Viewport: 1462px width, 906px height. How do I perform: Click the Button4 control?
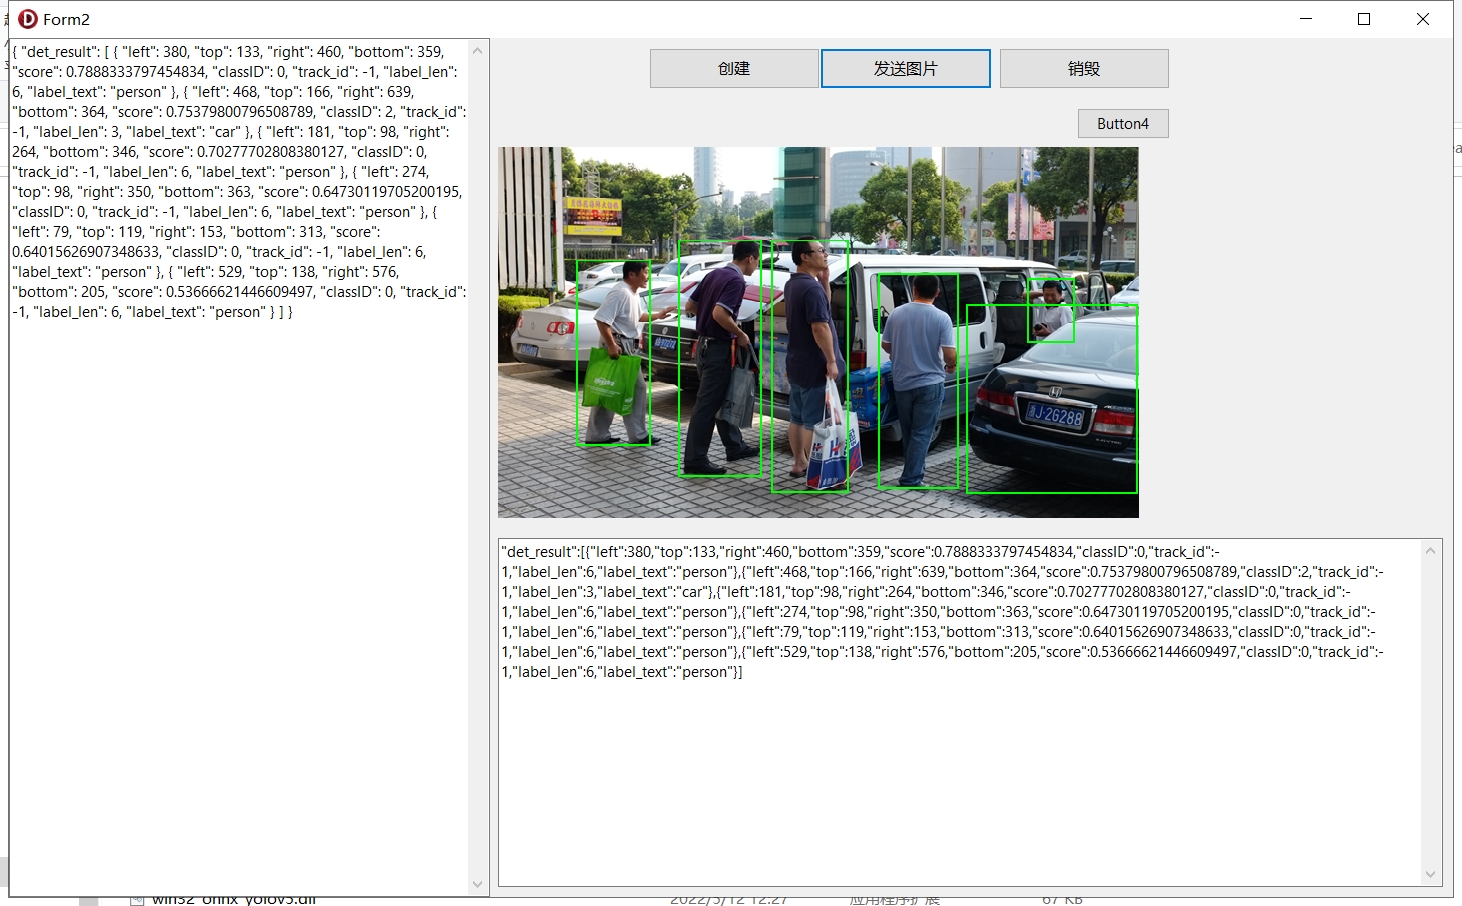[x=1122, y=123]
